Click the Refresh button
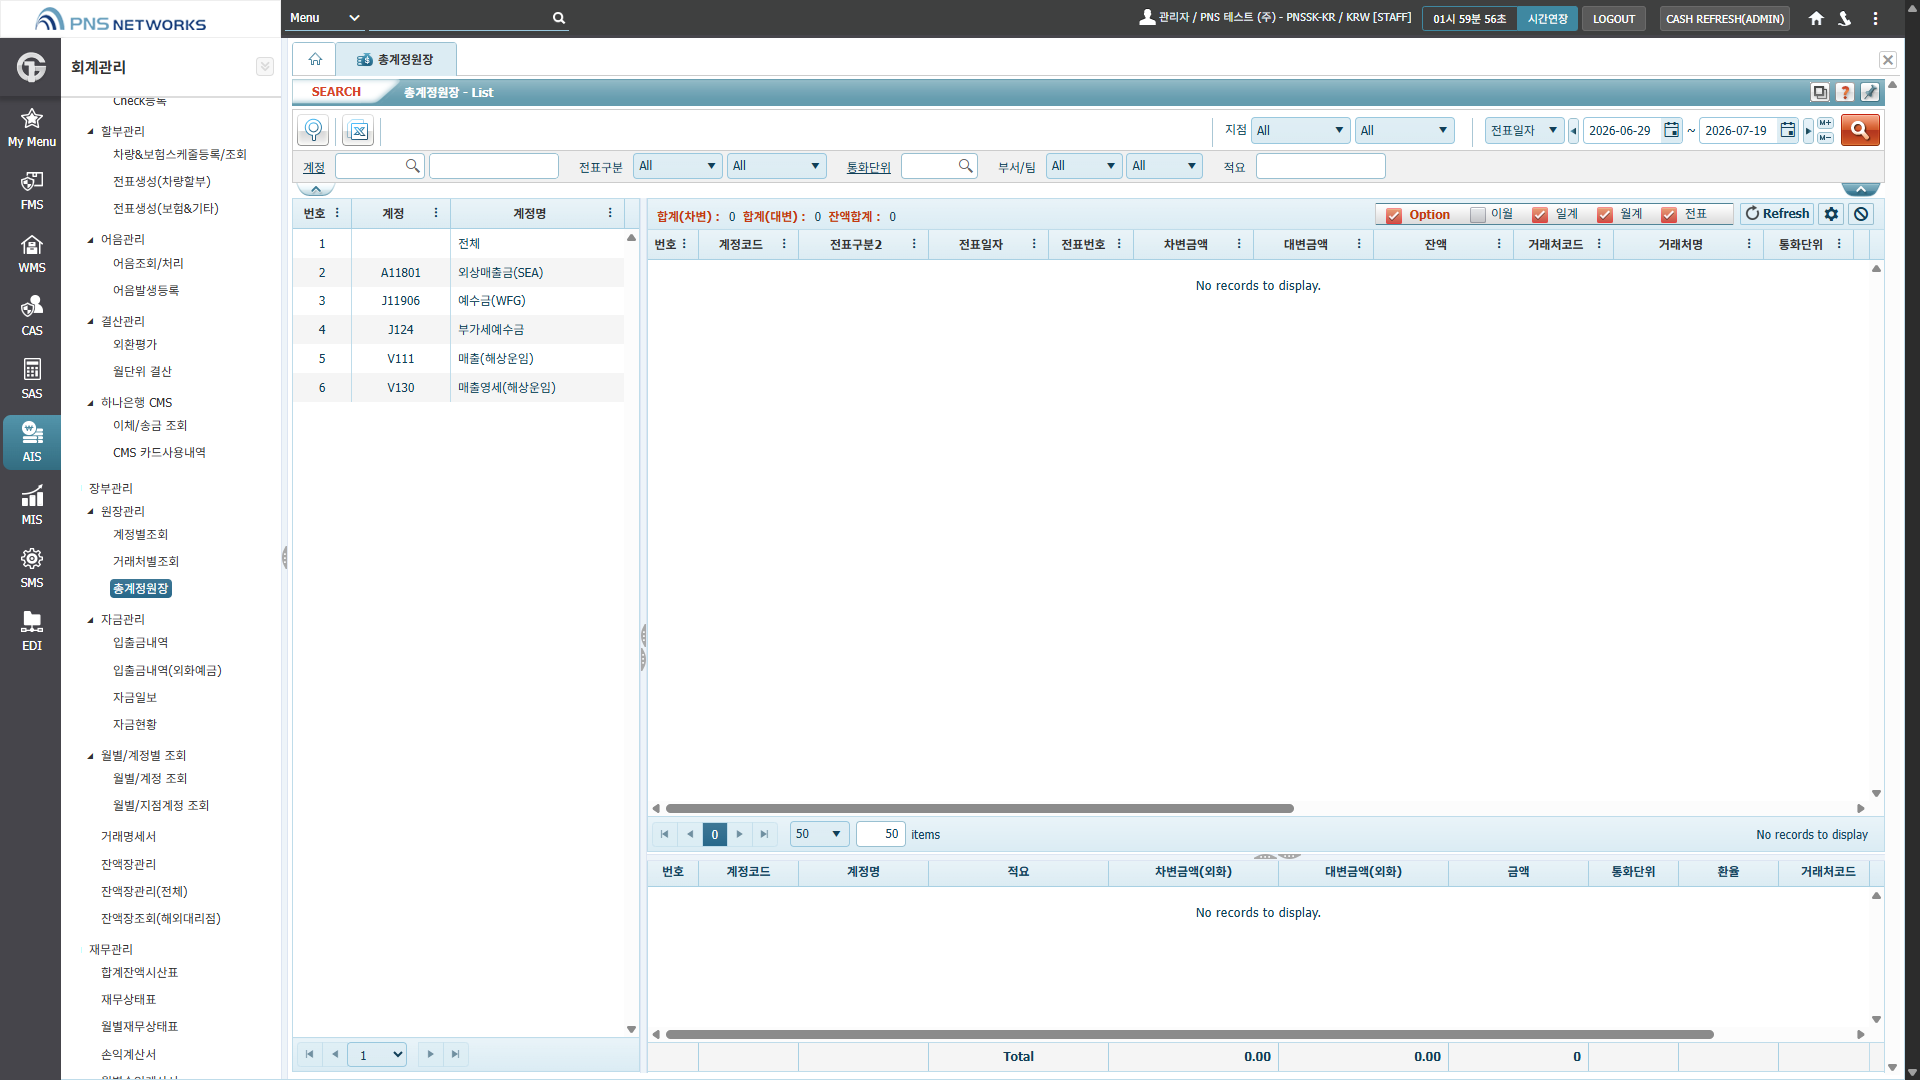Image resolution: width=1920 pixels, height=1080 pixels. click(1777, 214)
